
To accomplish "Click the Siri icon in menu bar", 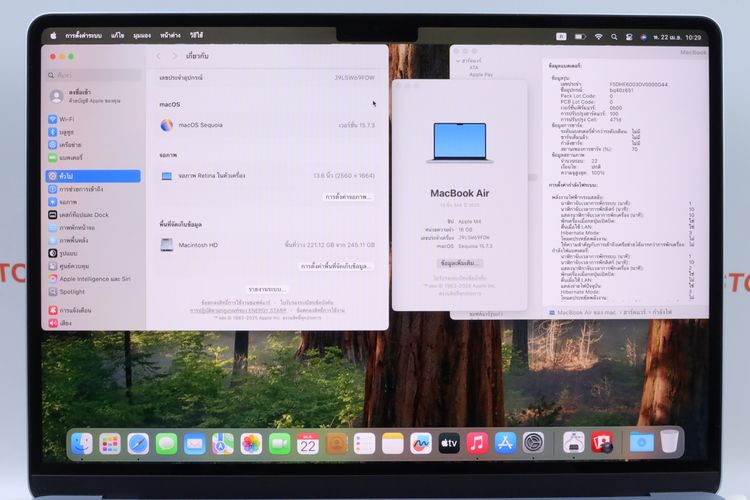I will (644, 37).
